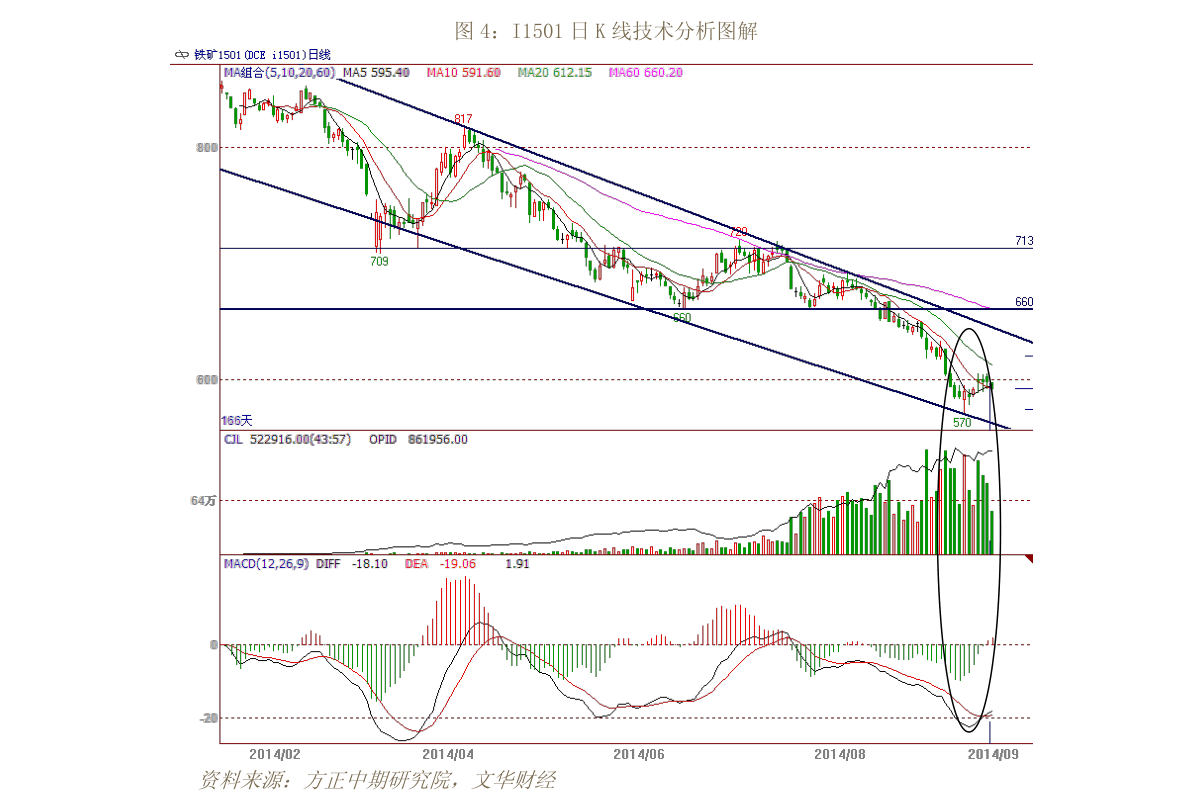
Task: Select the 713 horizontal price line label
Action: (x=1024, y=241)
